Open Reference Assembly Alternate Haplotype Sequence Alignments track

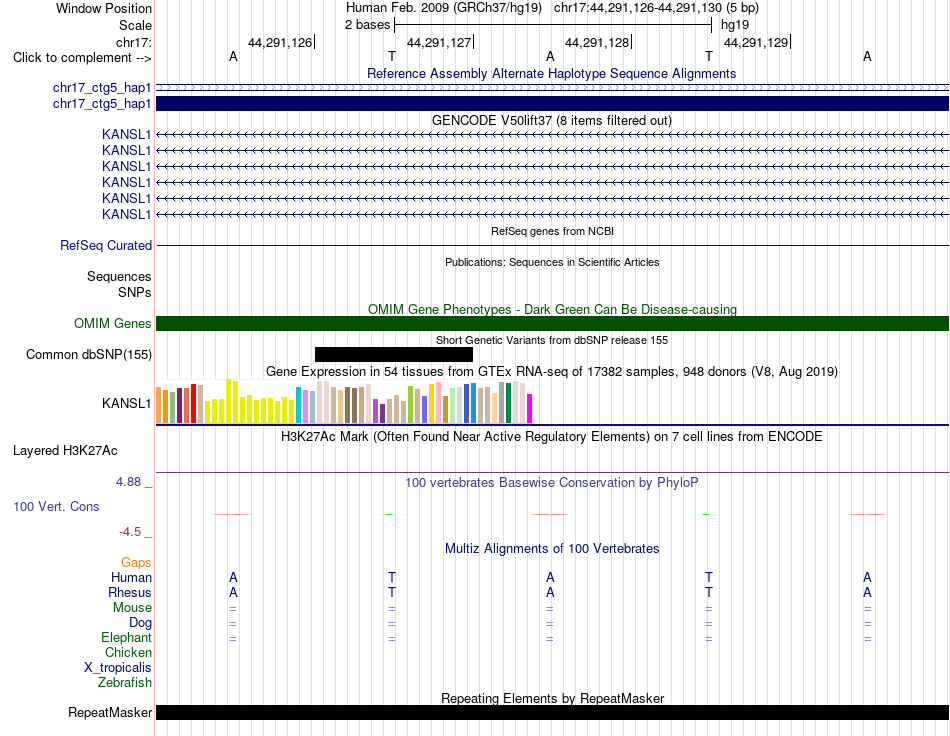point(551,73)
